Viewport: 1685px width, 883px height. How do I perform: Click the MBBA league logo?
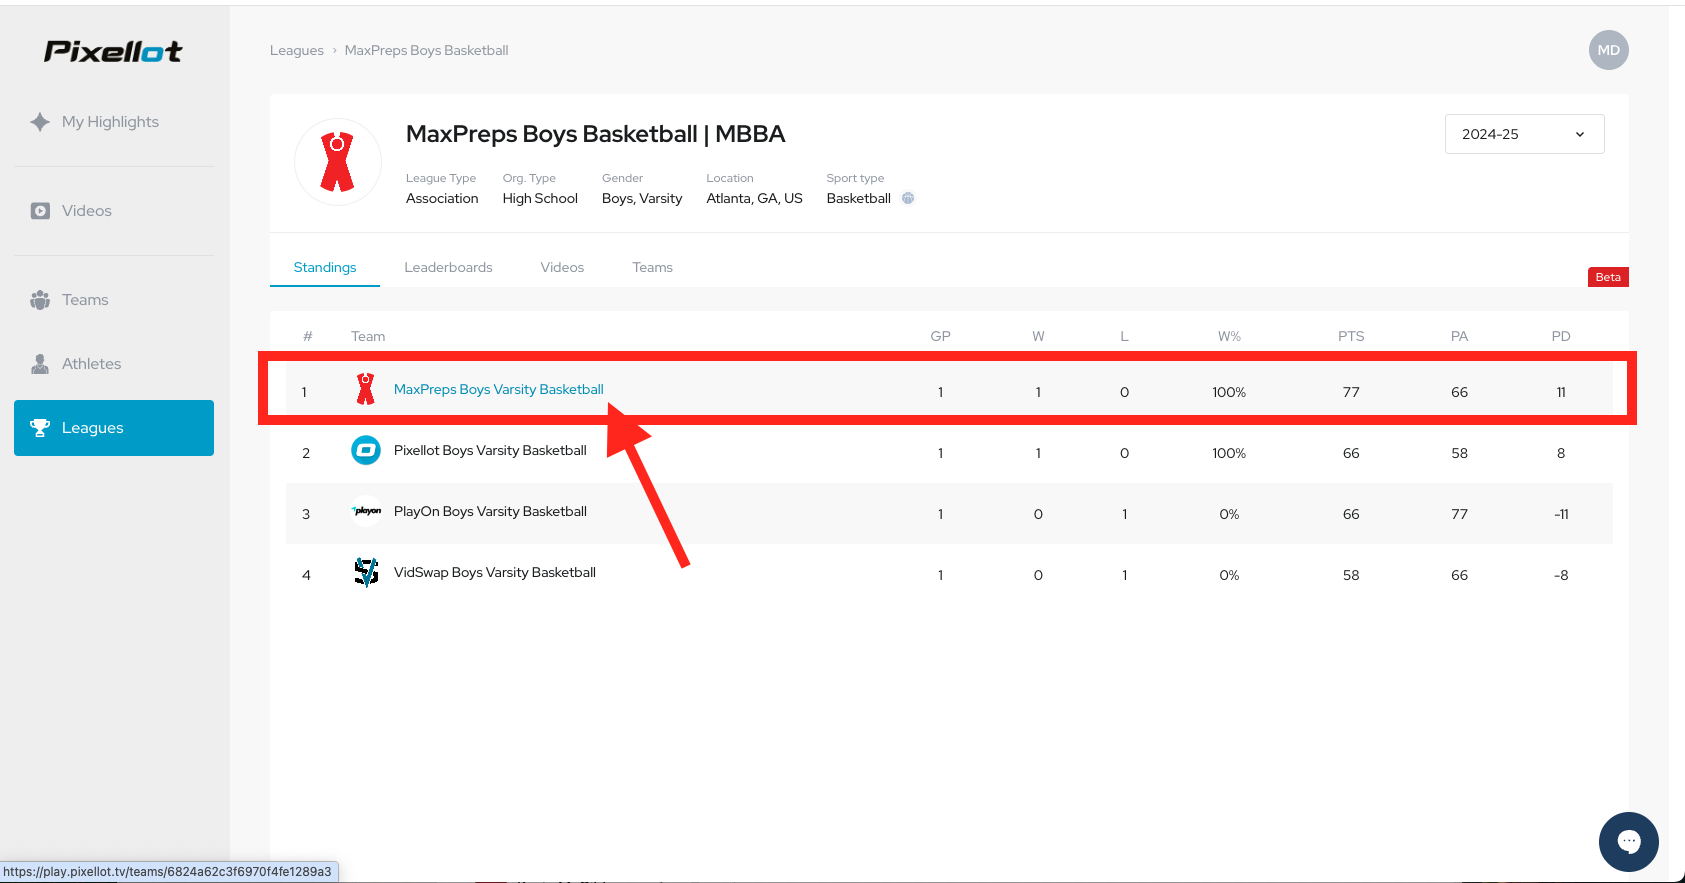point(338,162)
